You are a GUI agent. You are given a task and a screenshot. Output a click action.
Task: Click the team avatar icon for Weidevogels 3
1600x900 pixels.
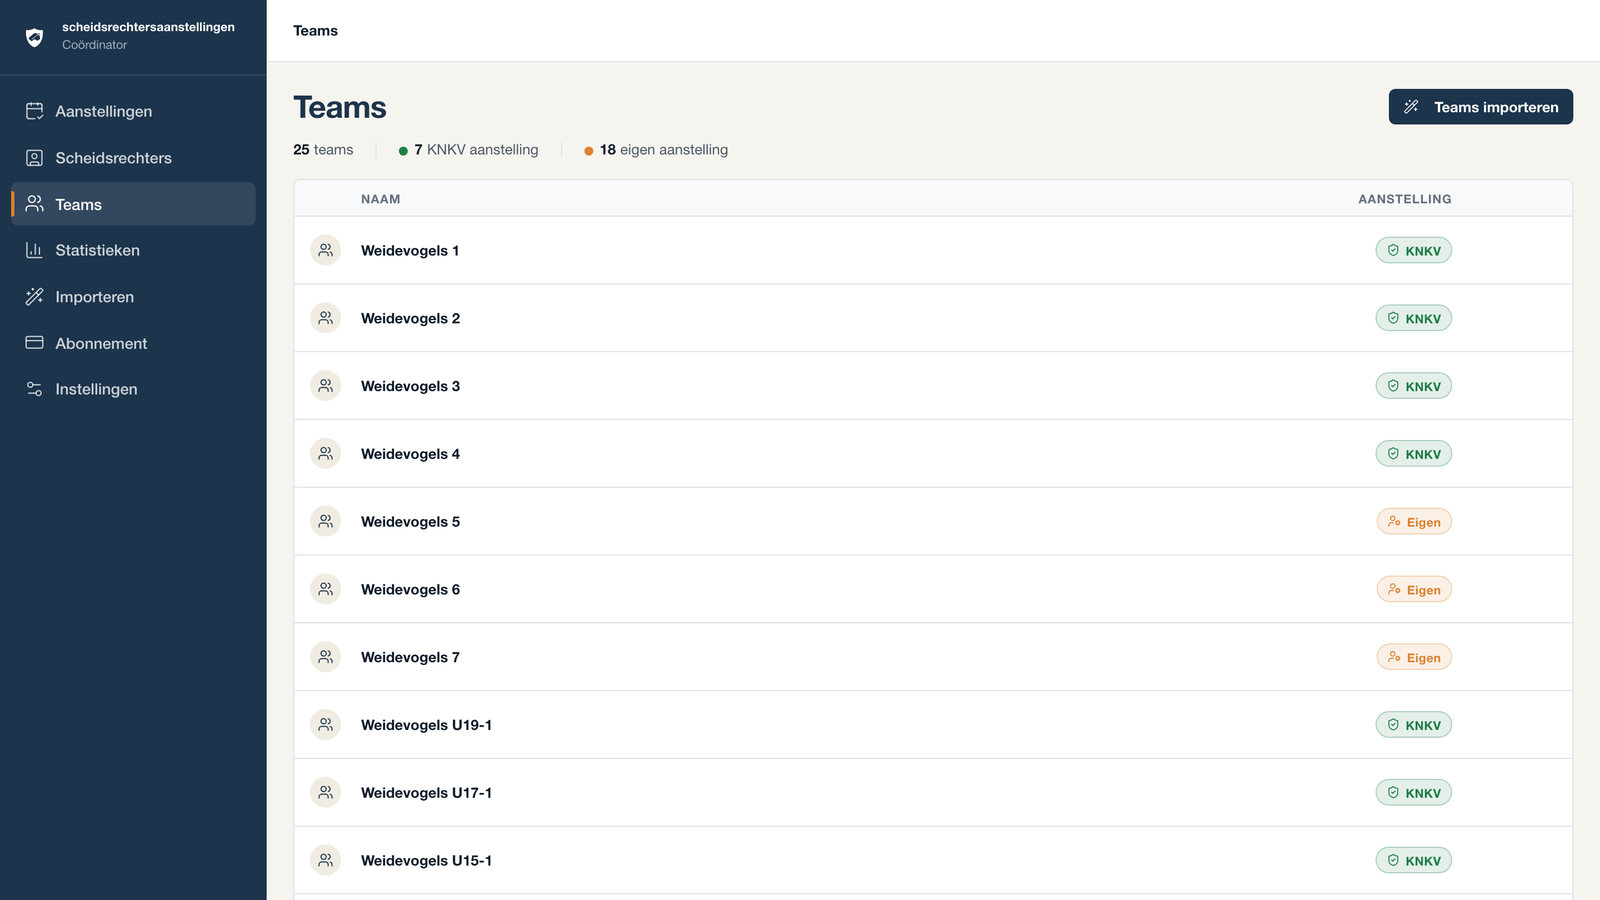(325, 386)
